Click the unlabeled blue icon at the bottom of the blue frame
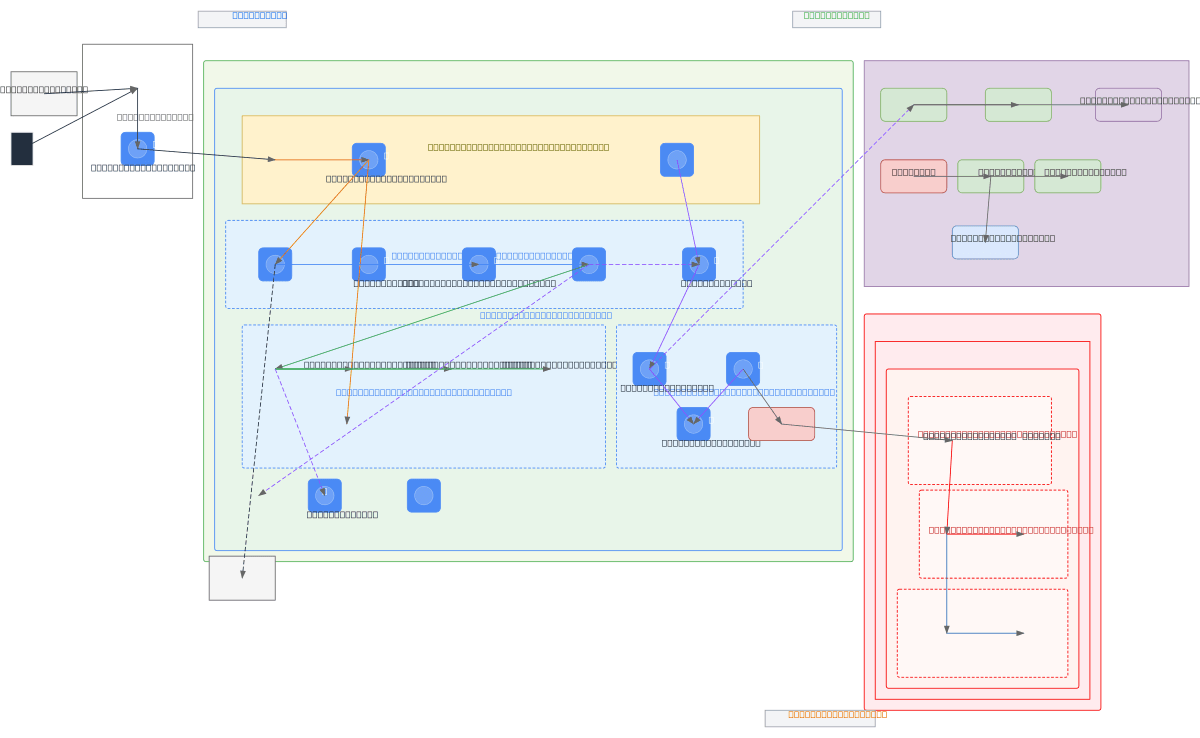Screen dimensions: 1200x738 [423, 496]
